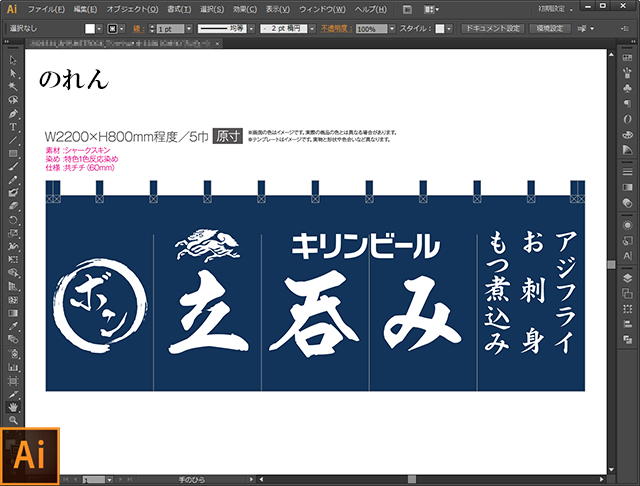
Task: Open the Swatches panel icon
Action: pyautogui.click(x=627, y=58)
